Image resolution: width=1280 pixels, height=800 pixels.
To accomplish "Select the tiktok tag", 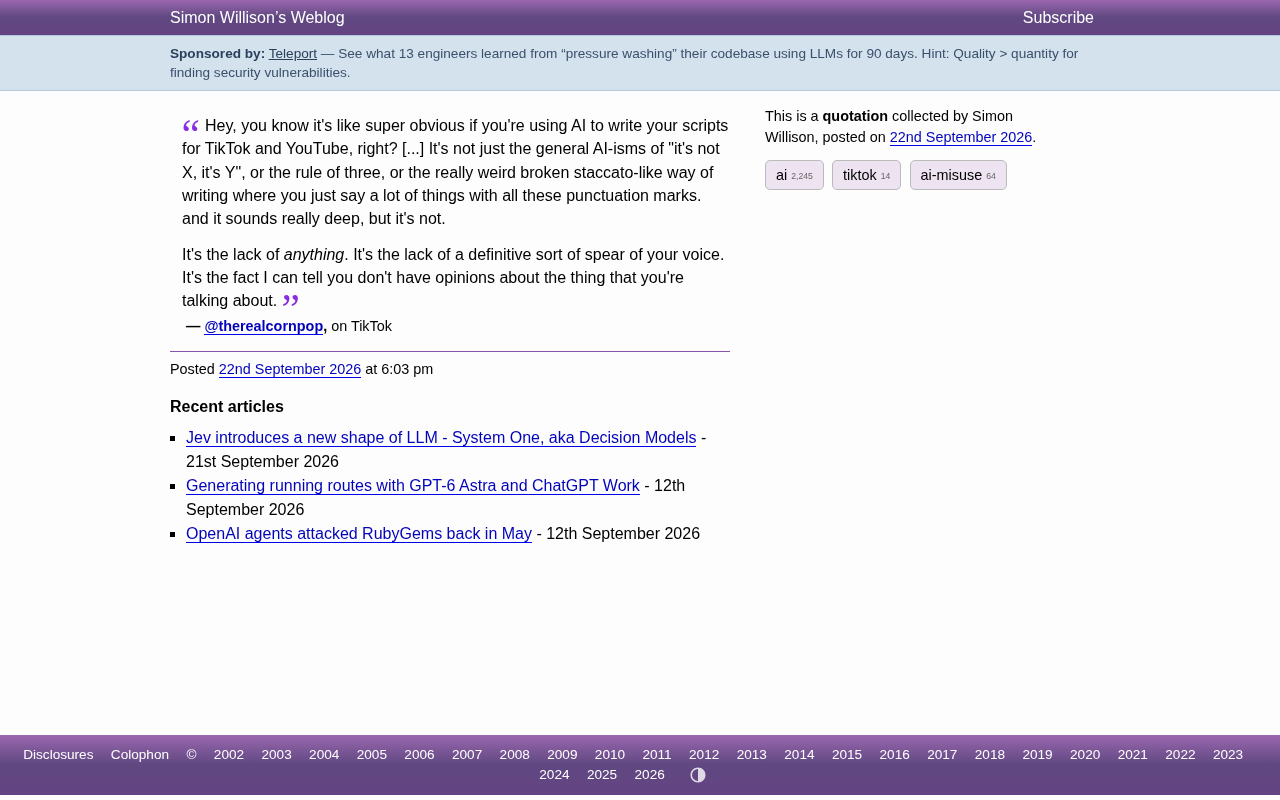I will click(x=866, y=175).
